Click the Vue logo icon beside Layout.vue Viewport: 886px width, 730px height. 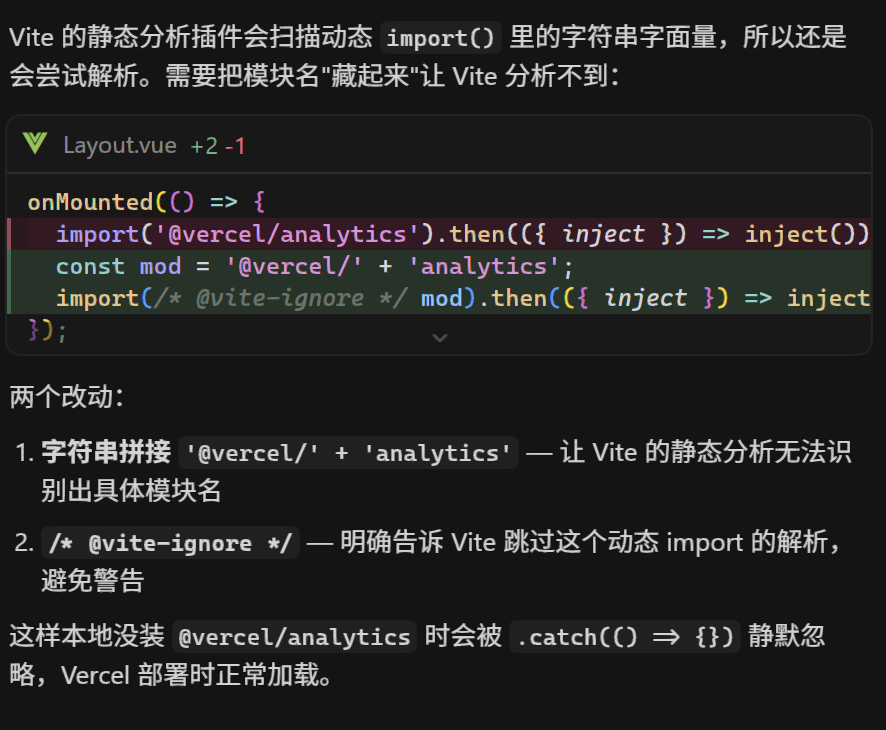pyautogui.click(x=35, y=144)
